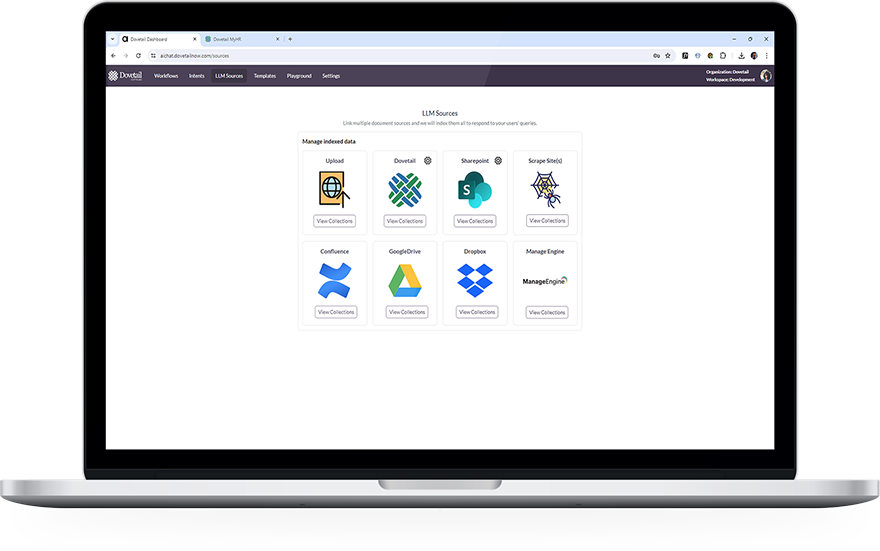
Task: Open the Workflows menu item
Action: (166, 76)
